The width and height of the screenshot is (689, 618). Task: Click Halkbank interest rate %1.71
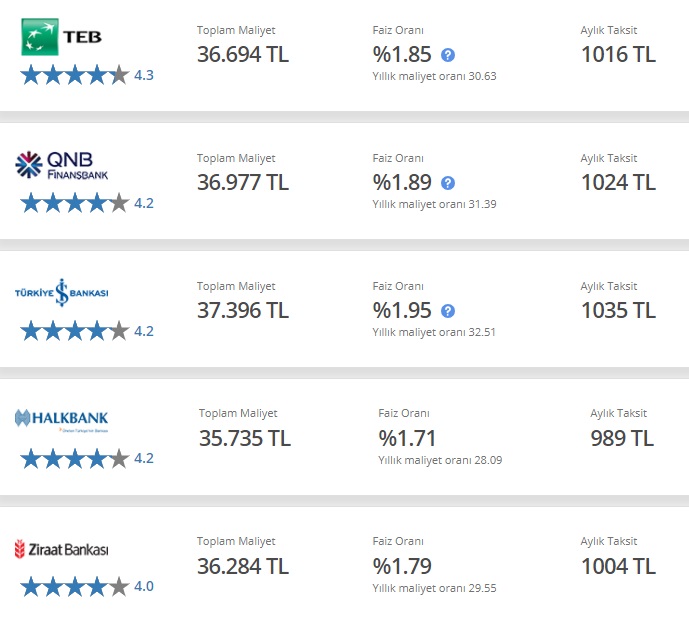click(407, 438)
